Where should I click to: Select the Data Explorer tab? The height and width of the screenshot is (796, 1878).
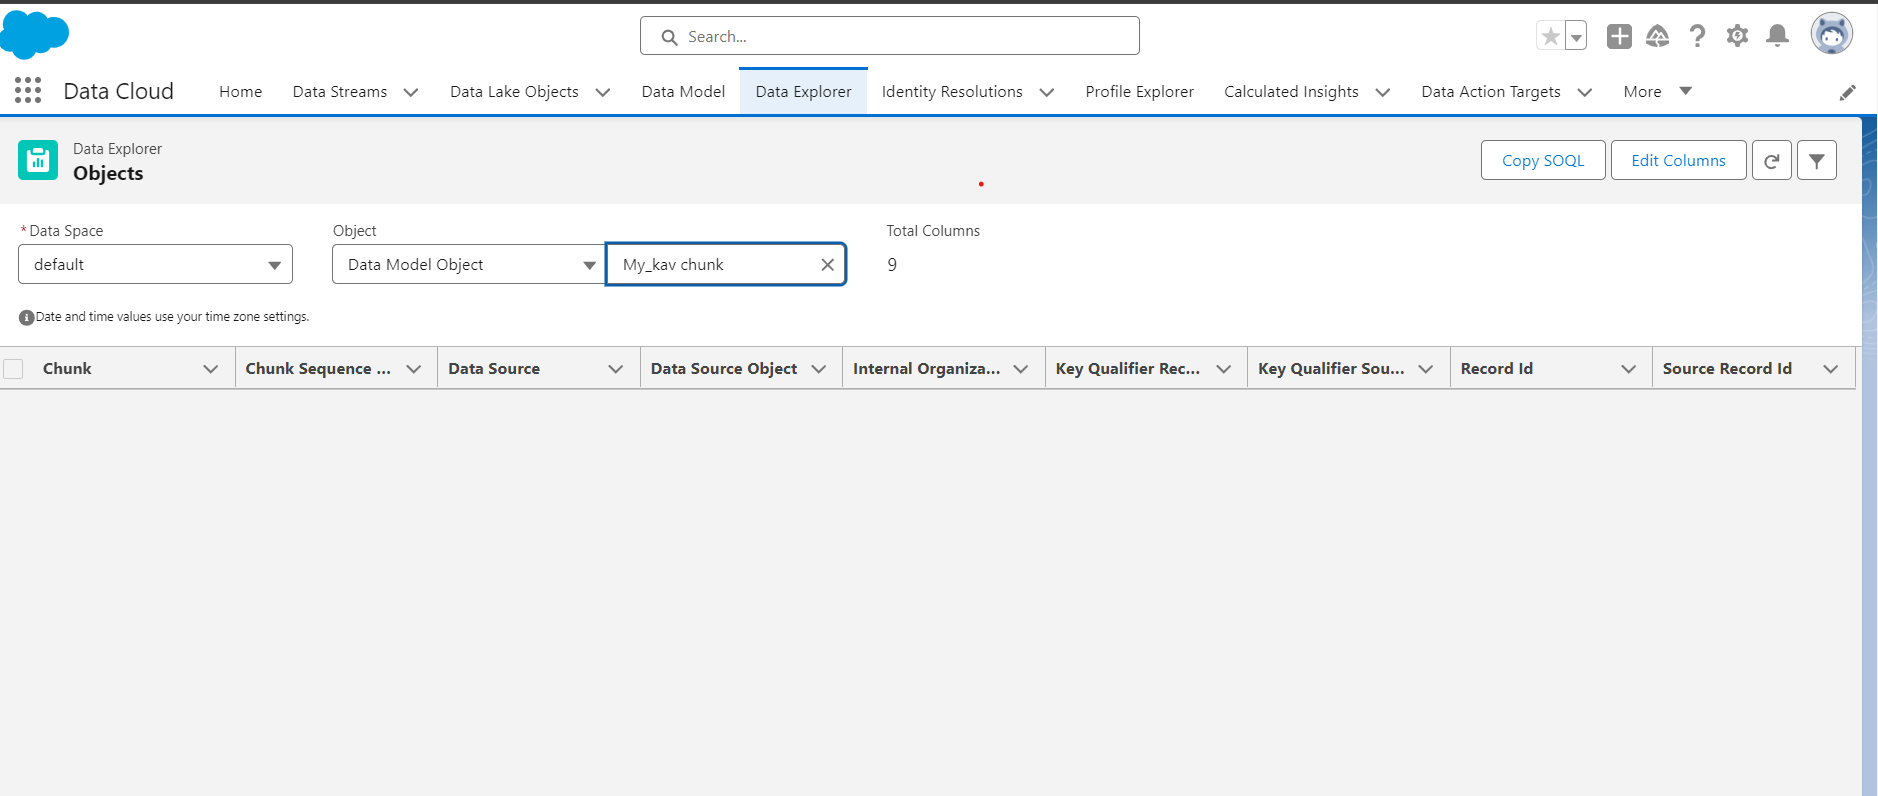coord(803,92)
